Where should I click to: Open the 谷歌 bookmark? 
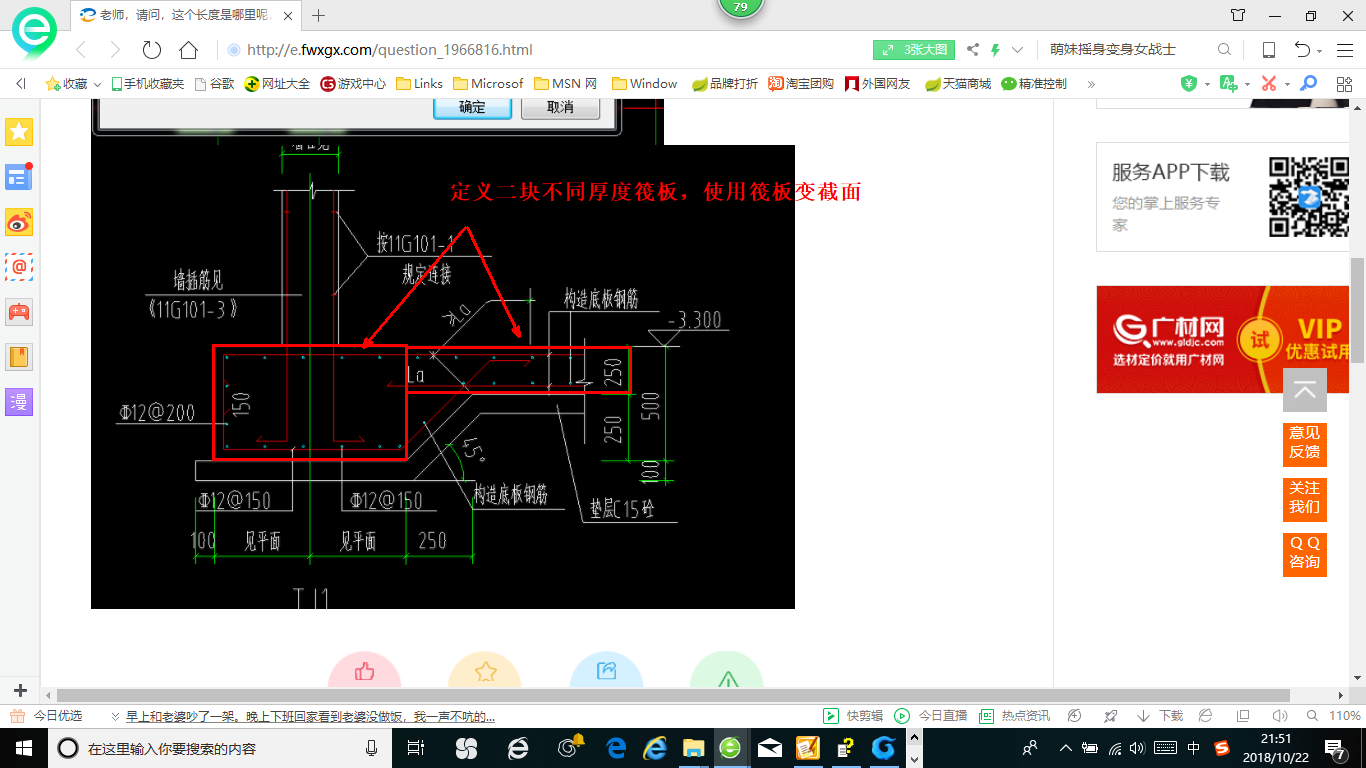pyautogui.click(x=215, y=84)
